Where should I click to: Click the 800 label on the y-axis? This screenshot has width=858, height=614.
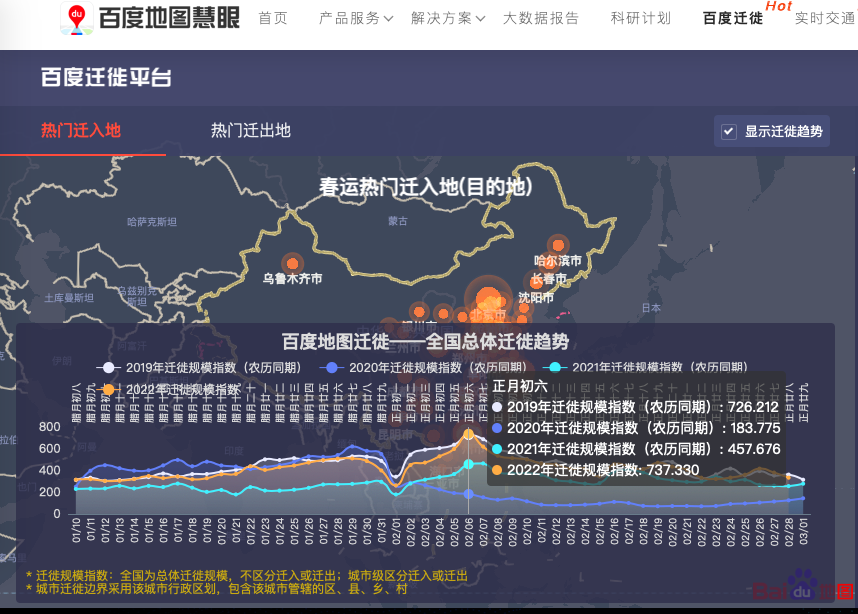[50, 427]
